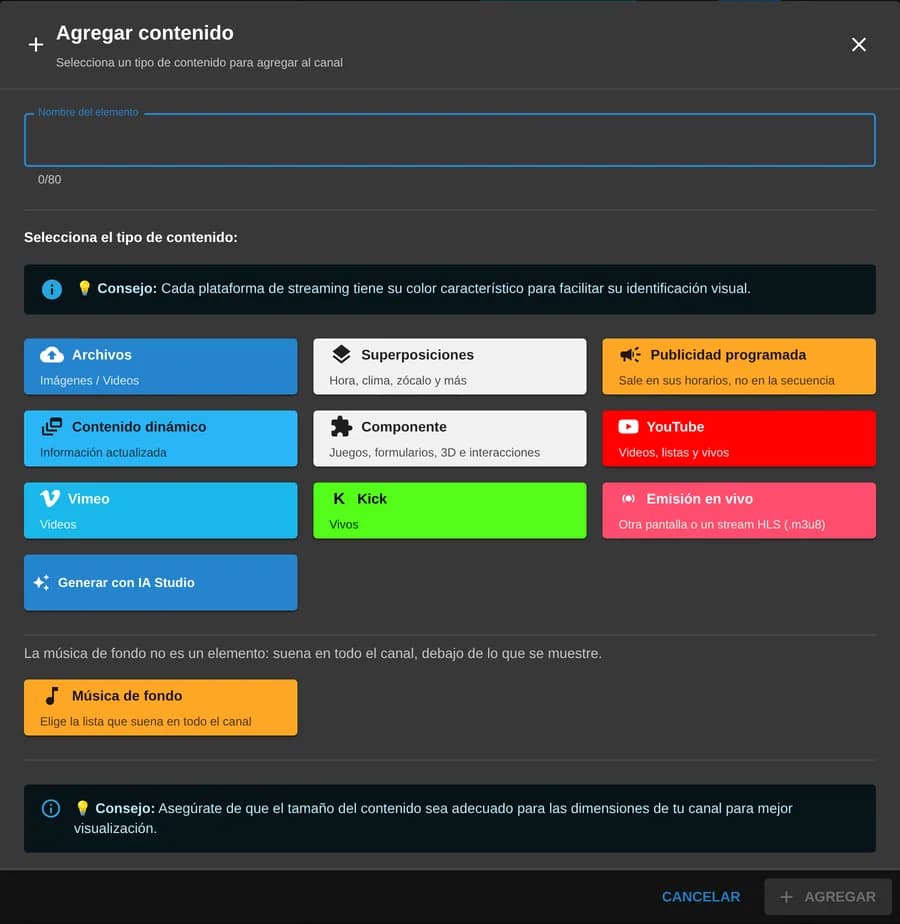Open the Música de fondo label
Screen dimensions: 900x924
pos(127,696)
